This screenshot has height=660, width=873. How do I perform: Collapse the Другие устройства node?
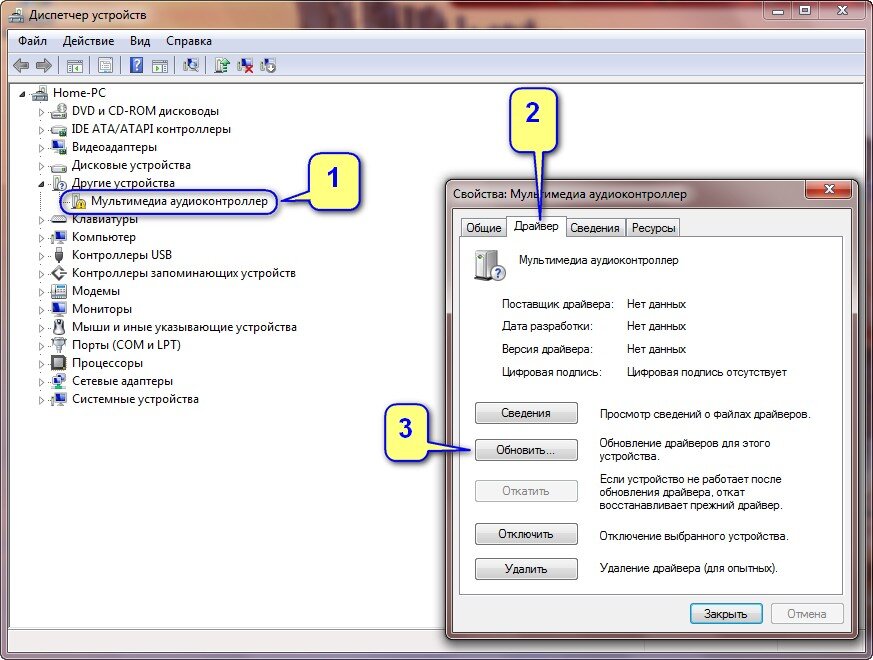41,184
